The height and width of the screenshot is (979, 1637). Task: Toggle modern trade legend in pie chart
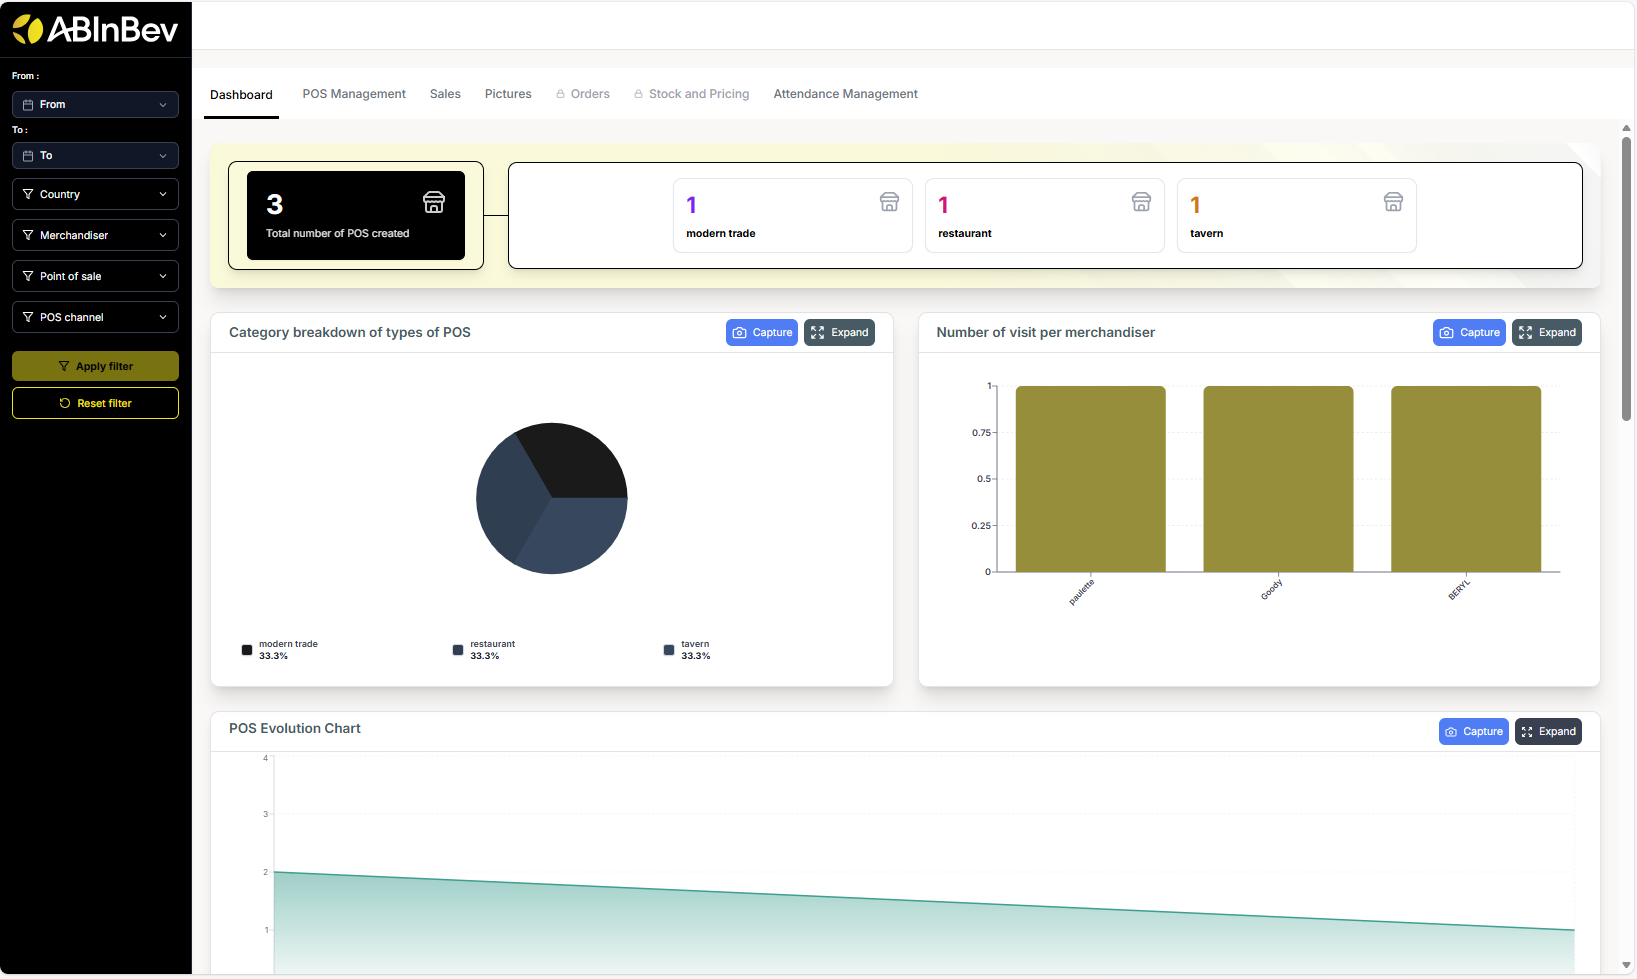(x=279, y=650)
